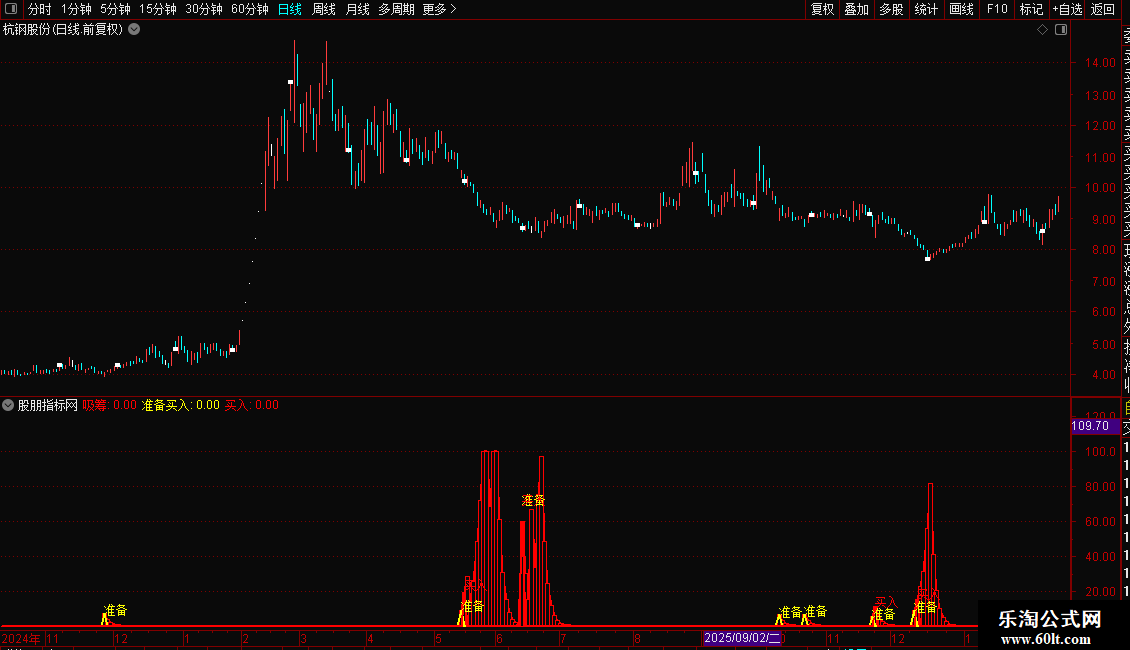This screenshot has height=650, width=1130.
Task: Open indicator dropdown beside 股朋指标网
Action: (x=8, y=406)
